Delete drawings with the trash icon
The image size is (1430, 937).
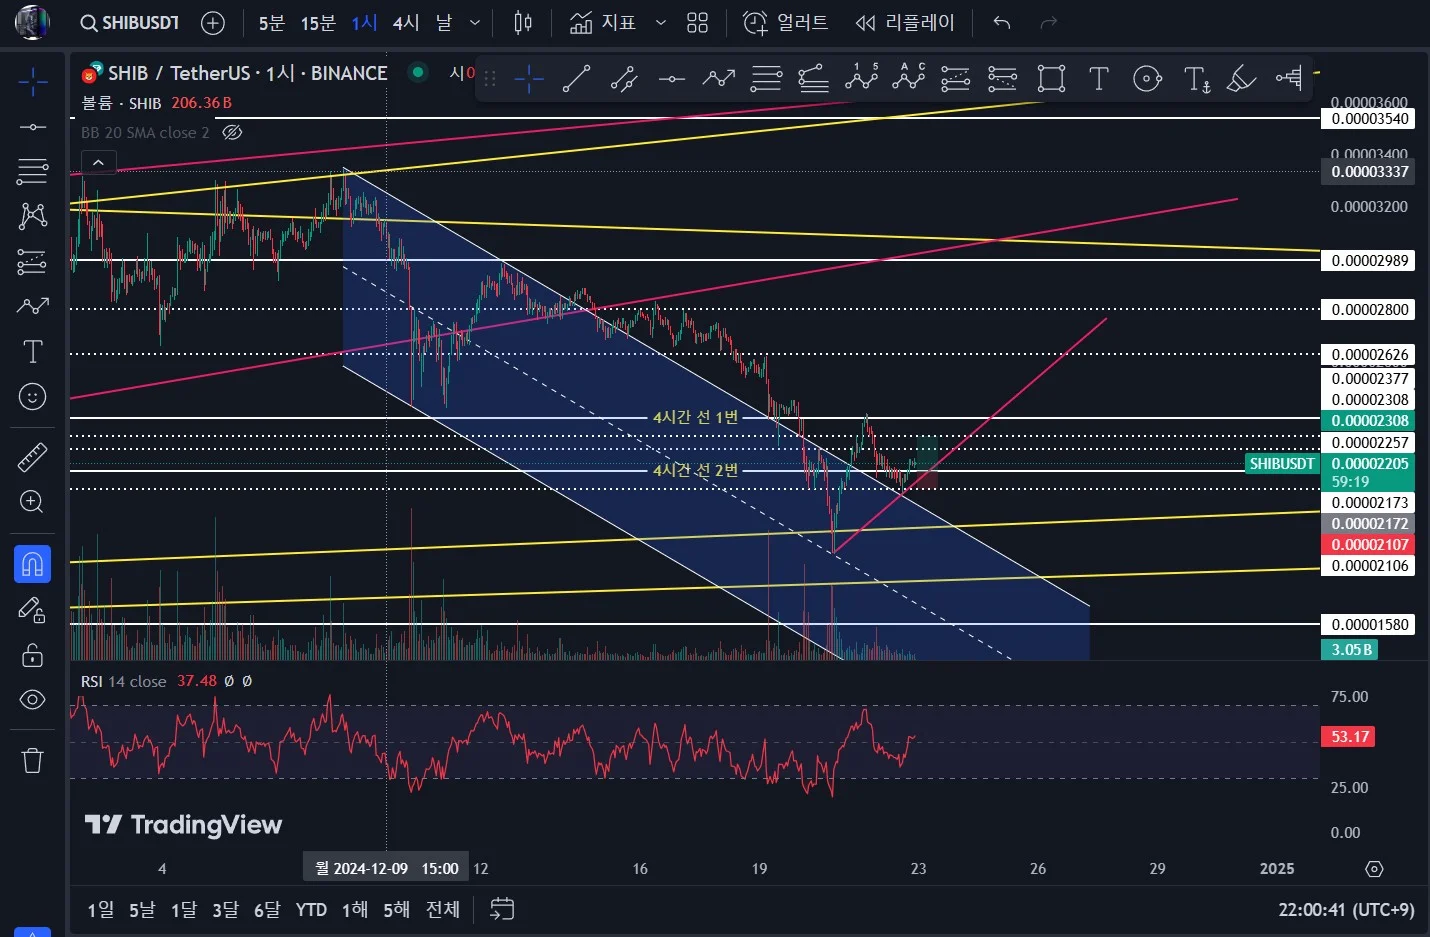(32, 760)
